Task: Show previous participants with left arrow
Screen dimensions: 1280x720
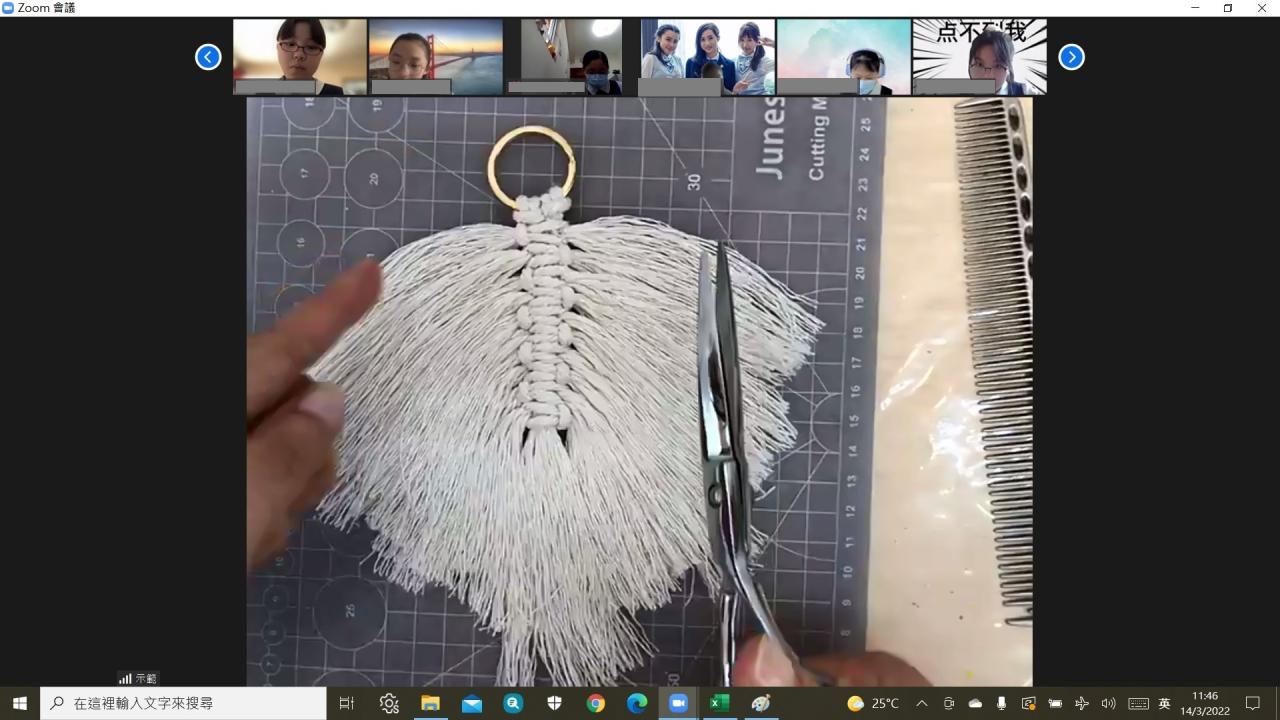Action: pos(208,57)
